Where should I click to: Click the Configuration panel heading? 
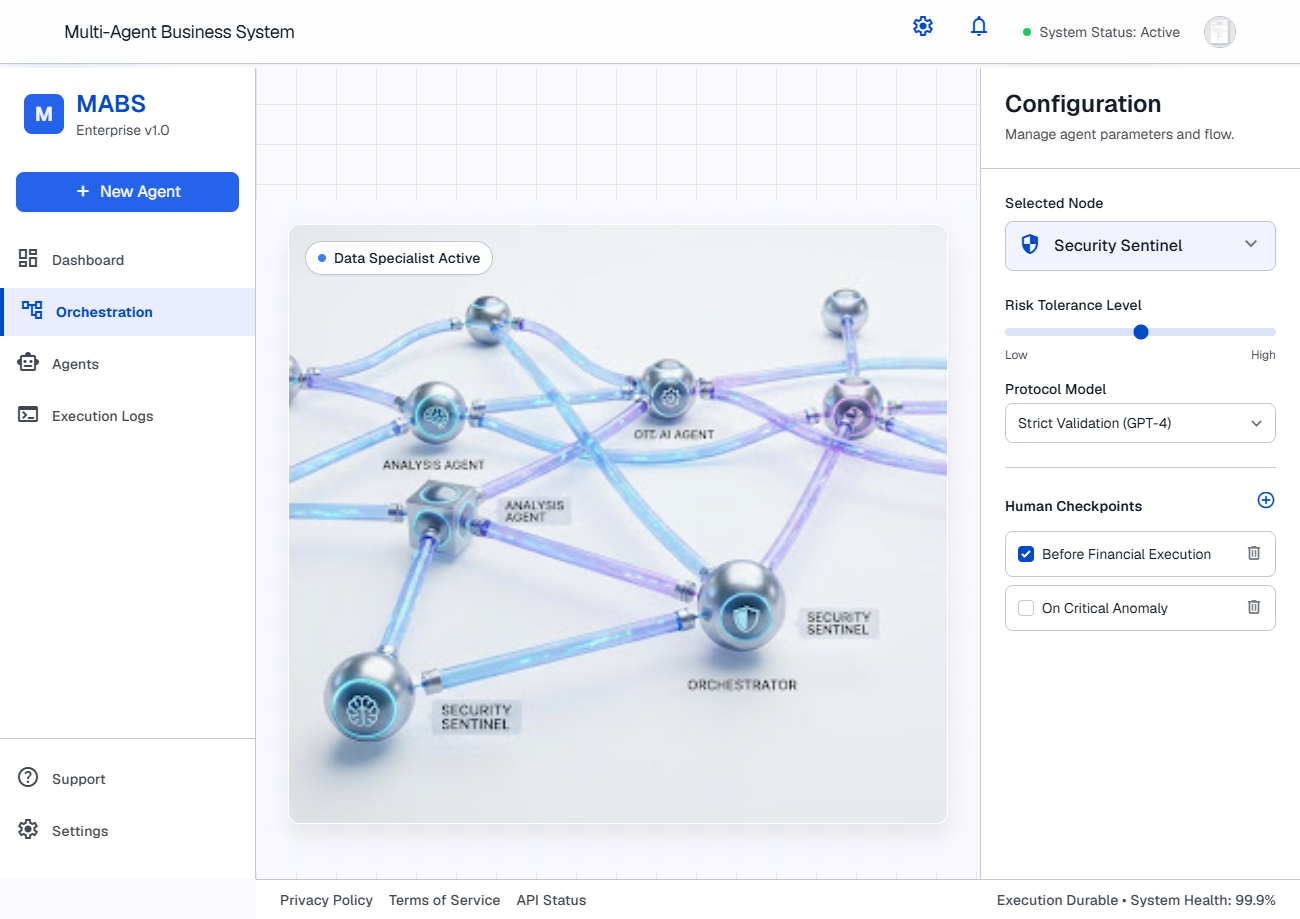[x=1083, y=104]
